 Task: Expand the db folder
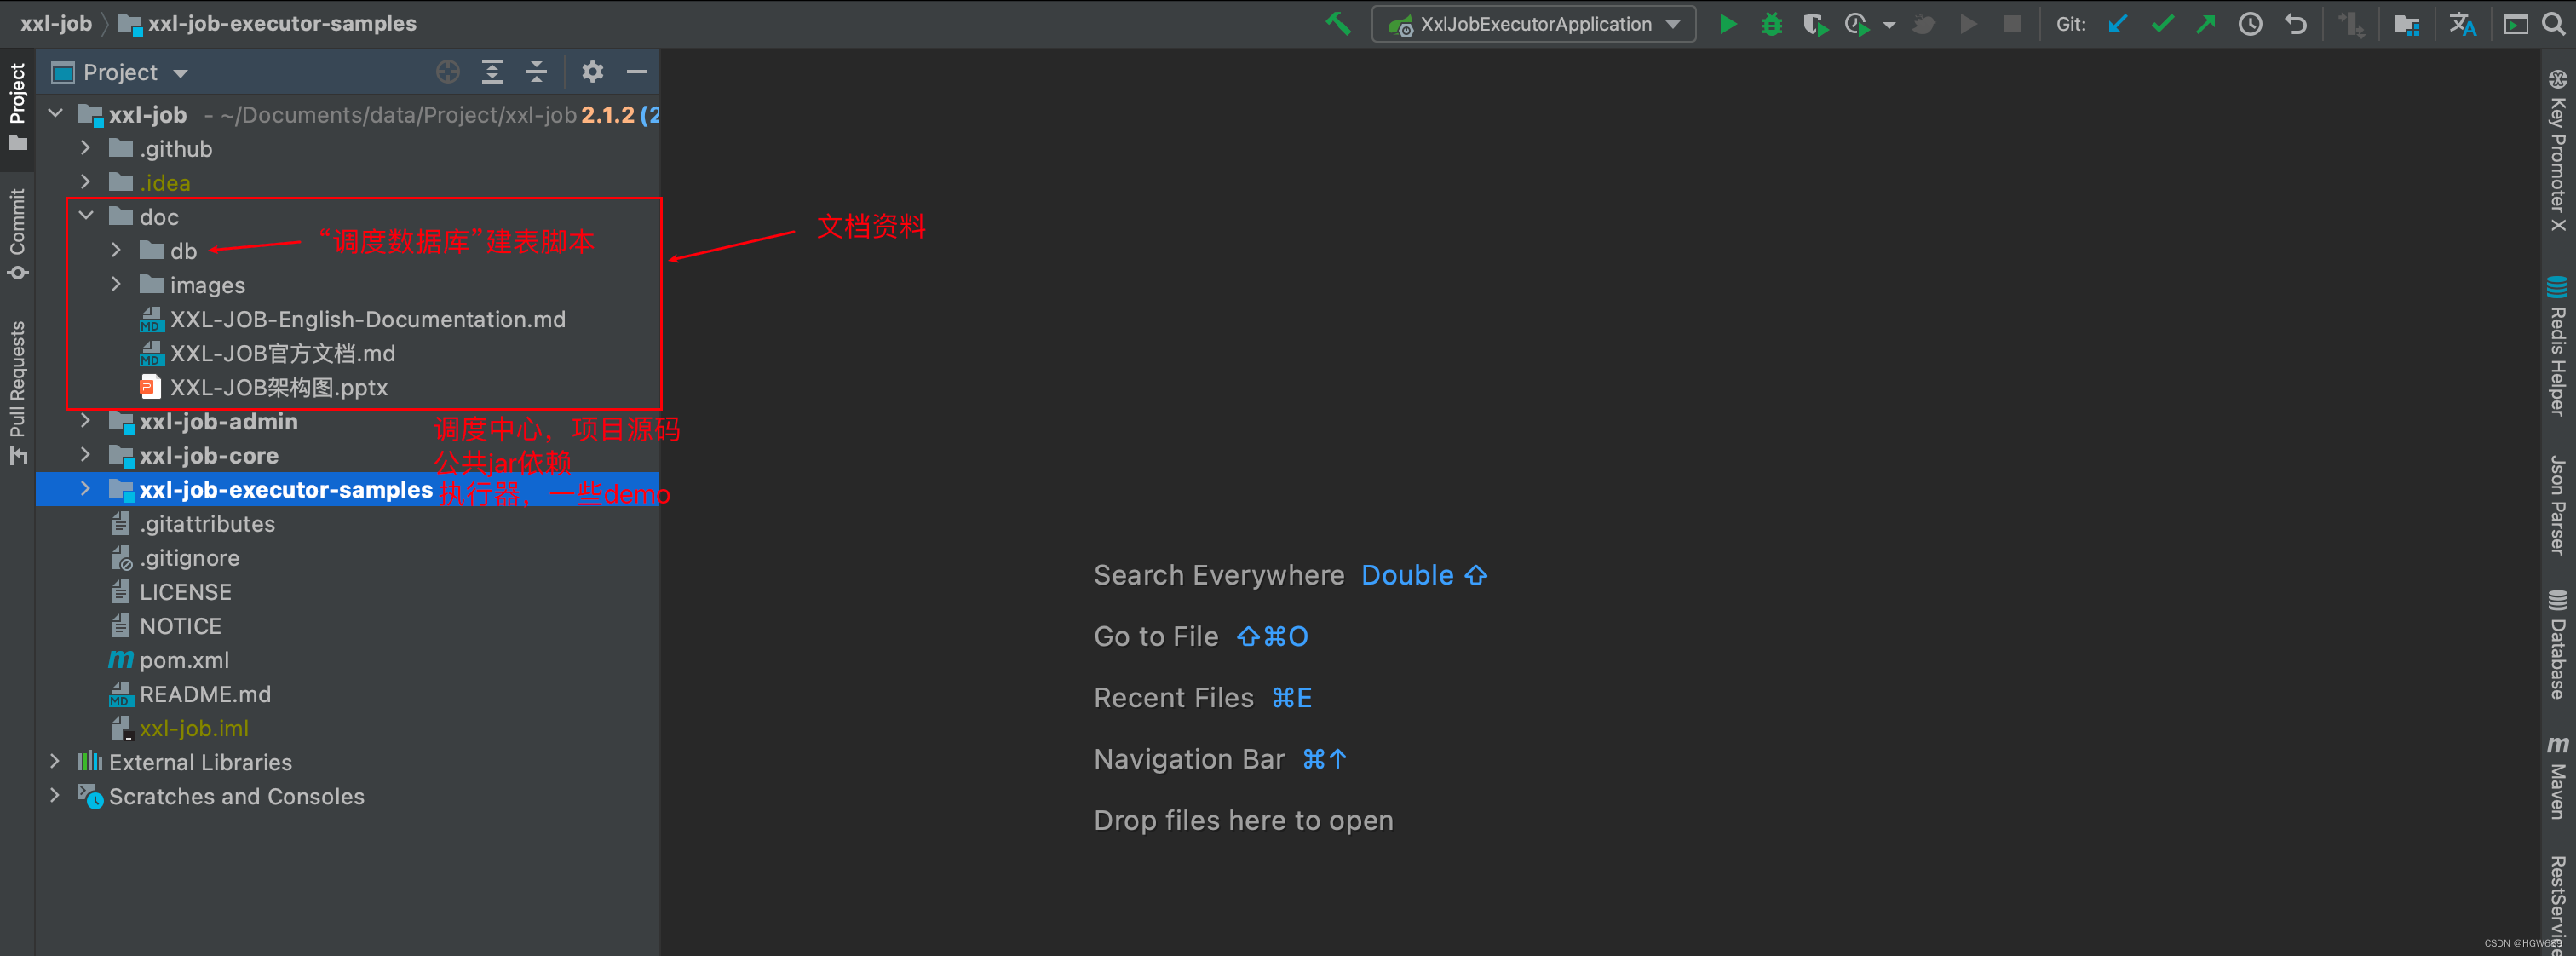point(116,250)
